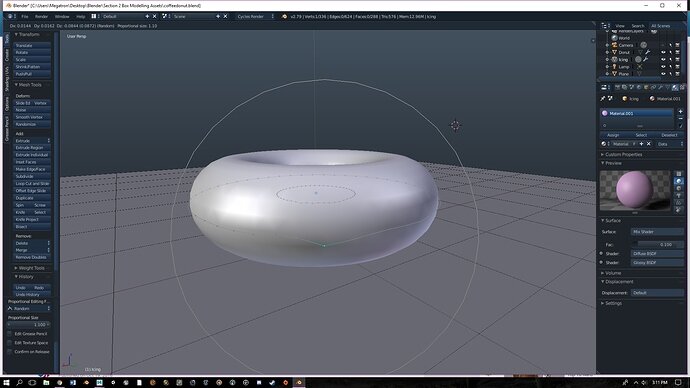Image resolution: width=690 pixels, height=388 pixels.
Task: Enable Confirm on Release checkbox
Action: click(10, 351)
